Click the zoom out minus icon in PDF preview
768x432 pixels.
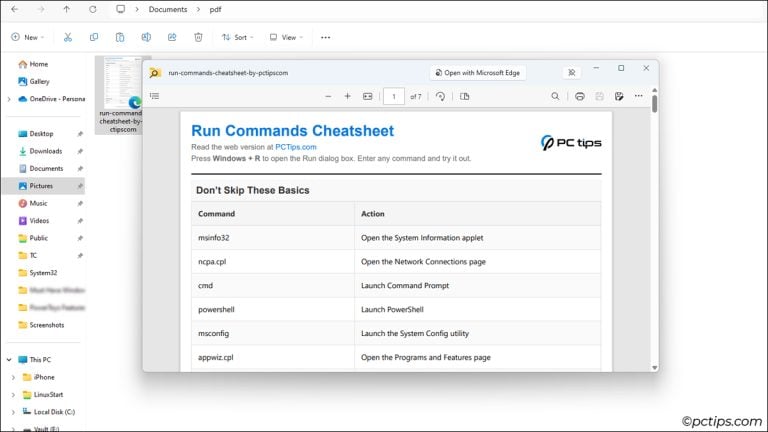click(x=328, y=96)
